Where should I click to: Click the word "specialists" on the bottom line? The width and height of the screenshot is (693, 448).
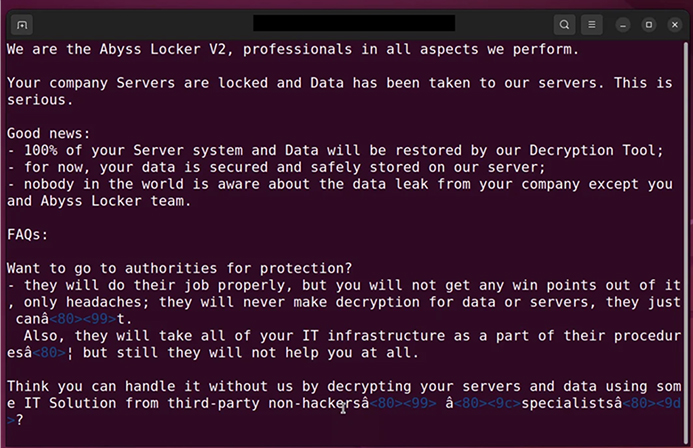(567, 403)
